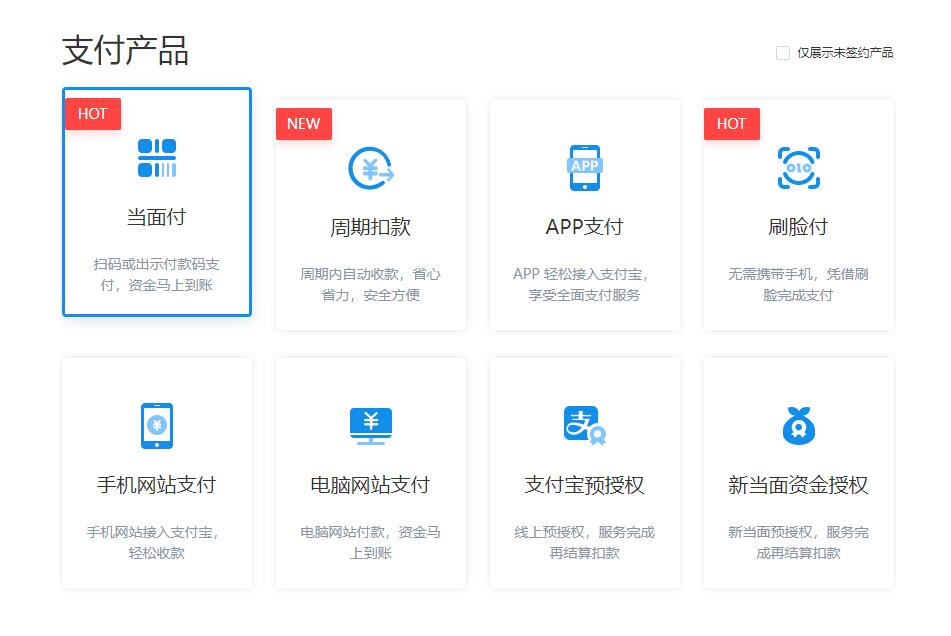
Task: Open the 刷脸付 product title
Action: coord(798,227)
